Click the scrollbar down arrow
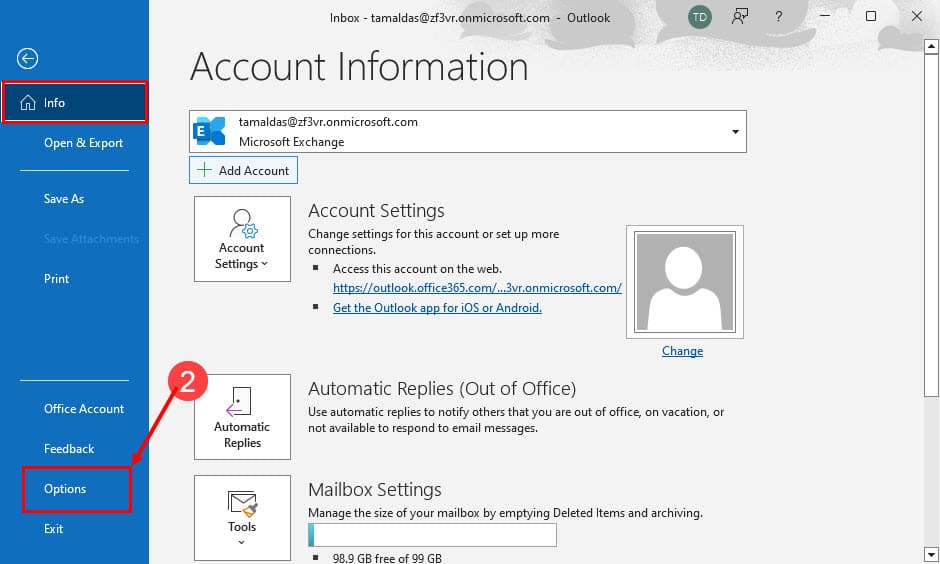 coord(931,553)
